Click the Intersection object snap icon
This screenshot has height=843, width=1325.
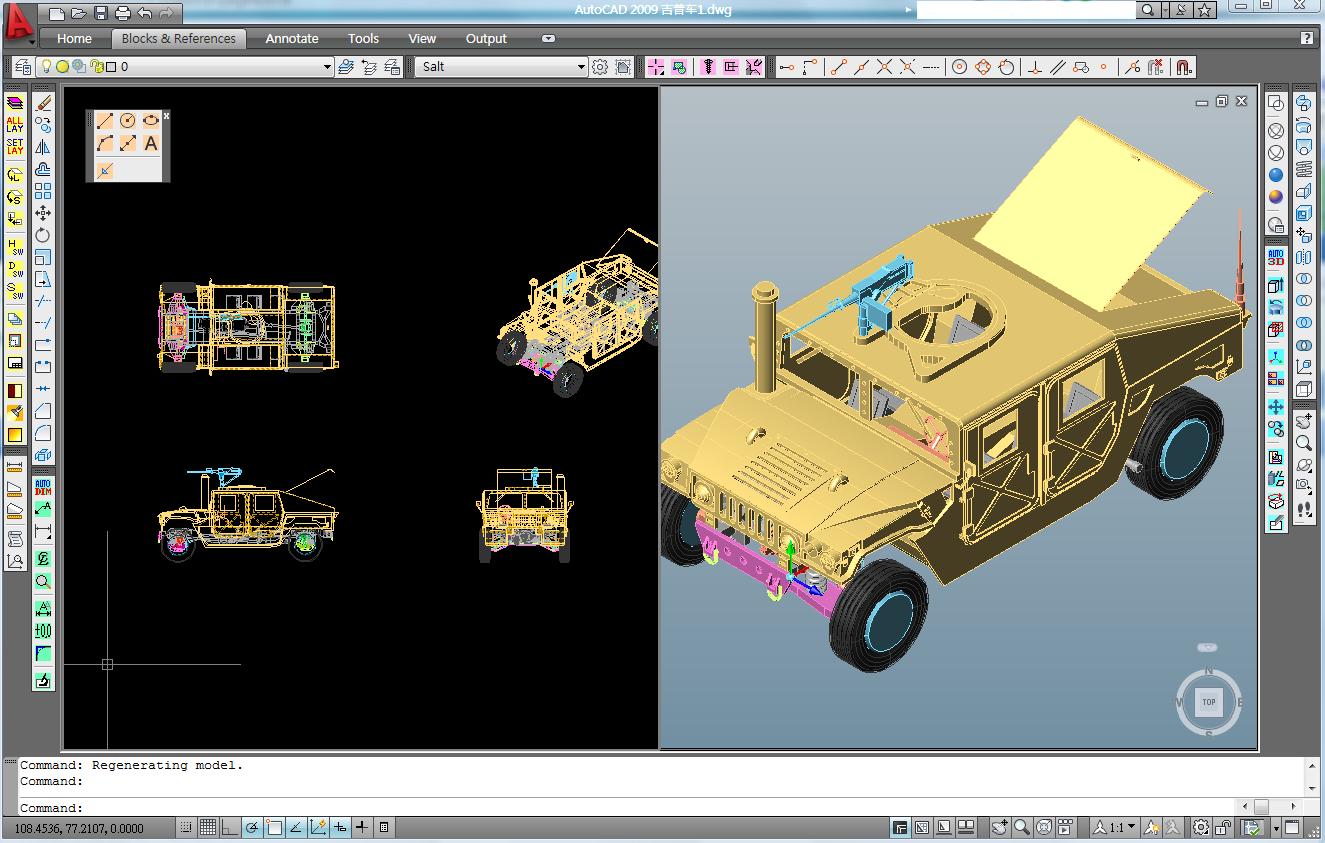click(885, 67)
